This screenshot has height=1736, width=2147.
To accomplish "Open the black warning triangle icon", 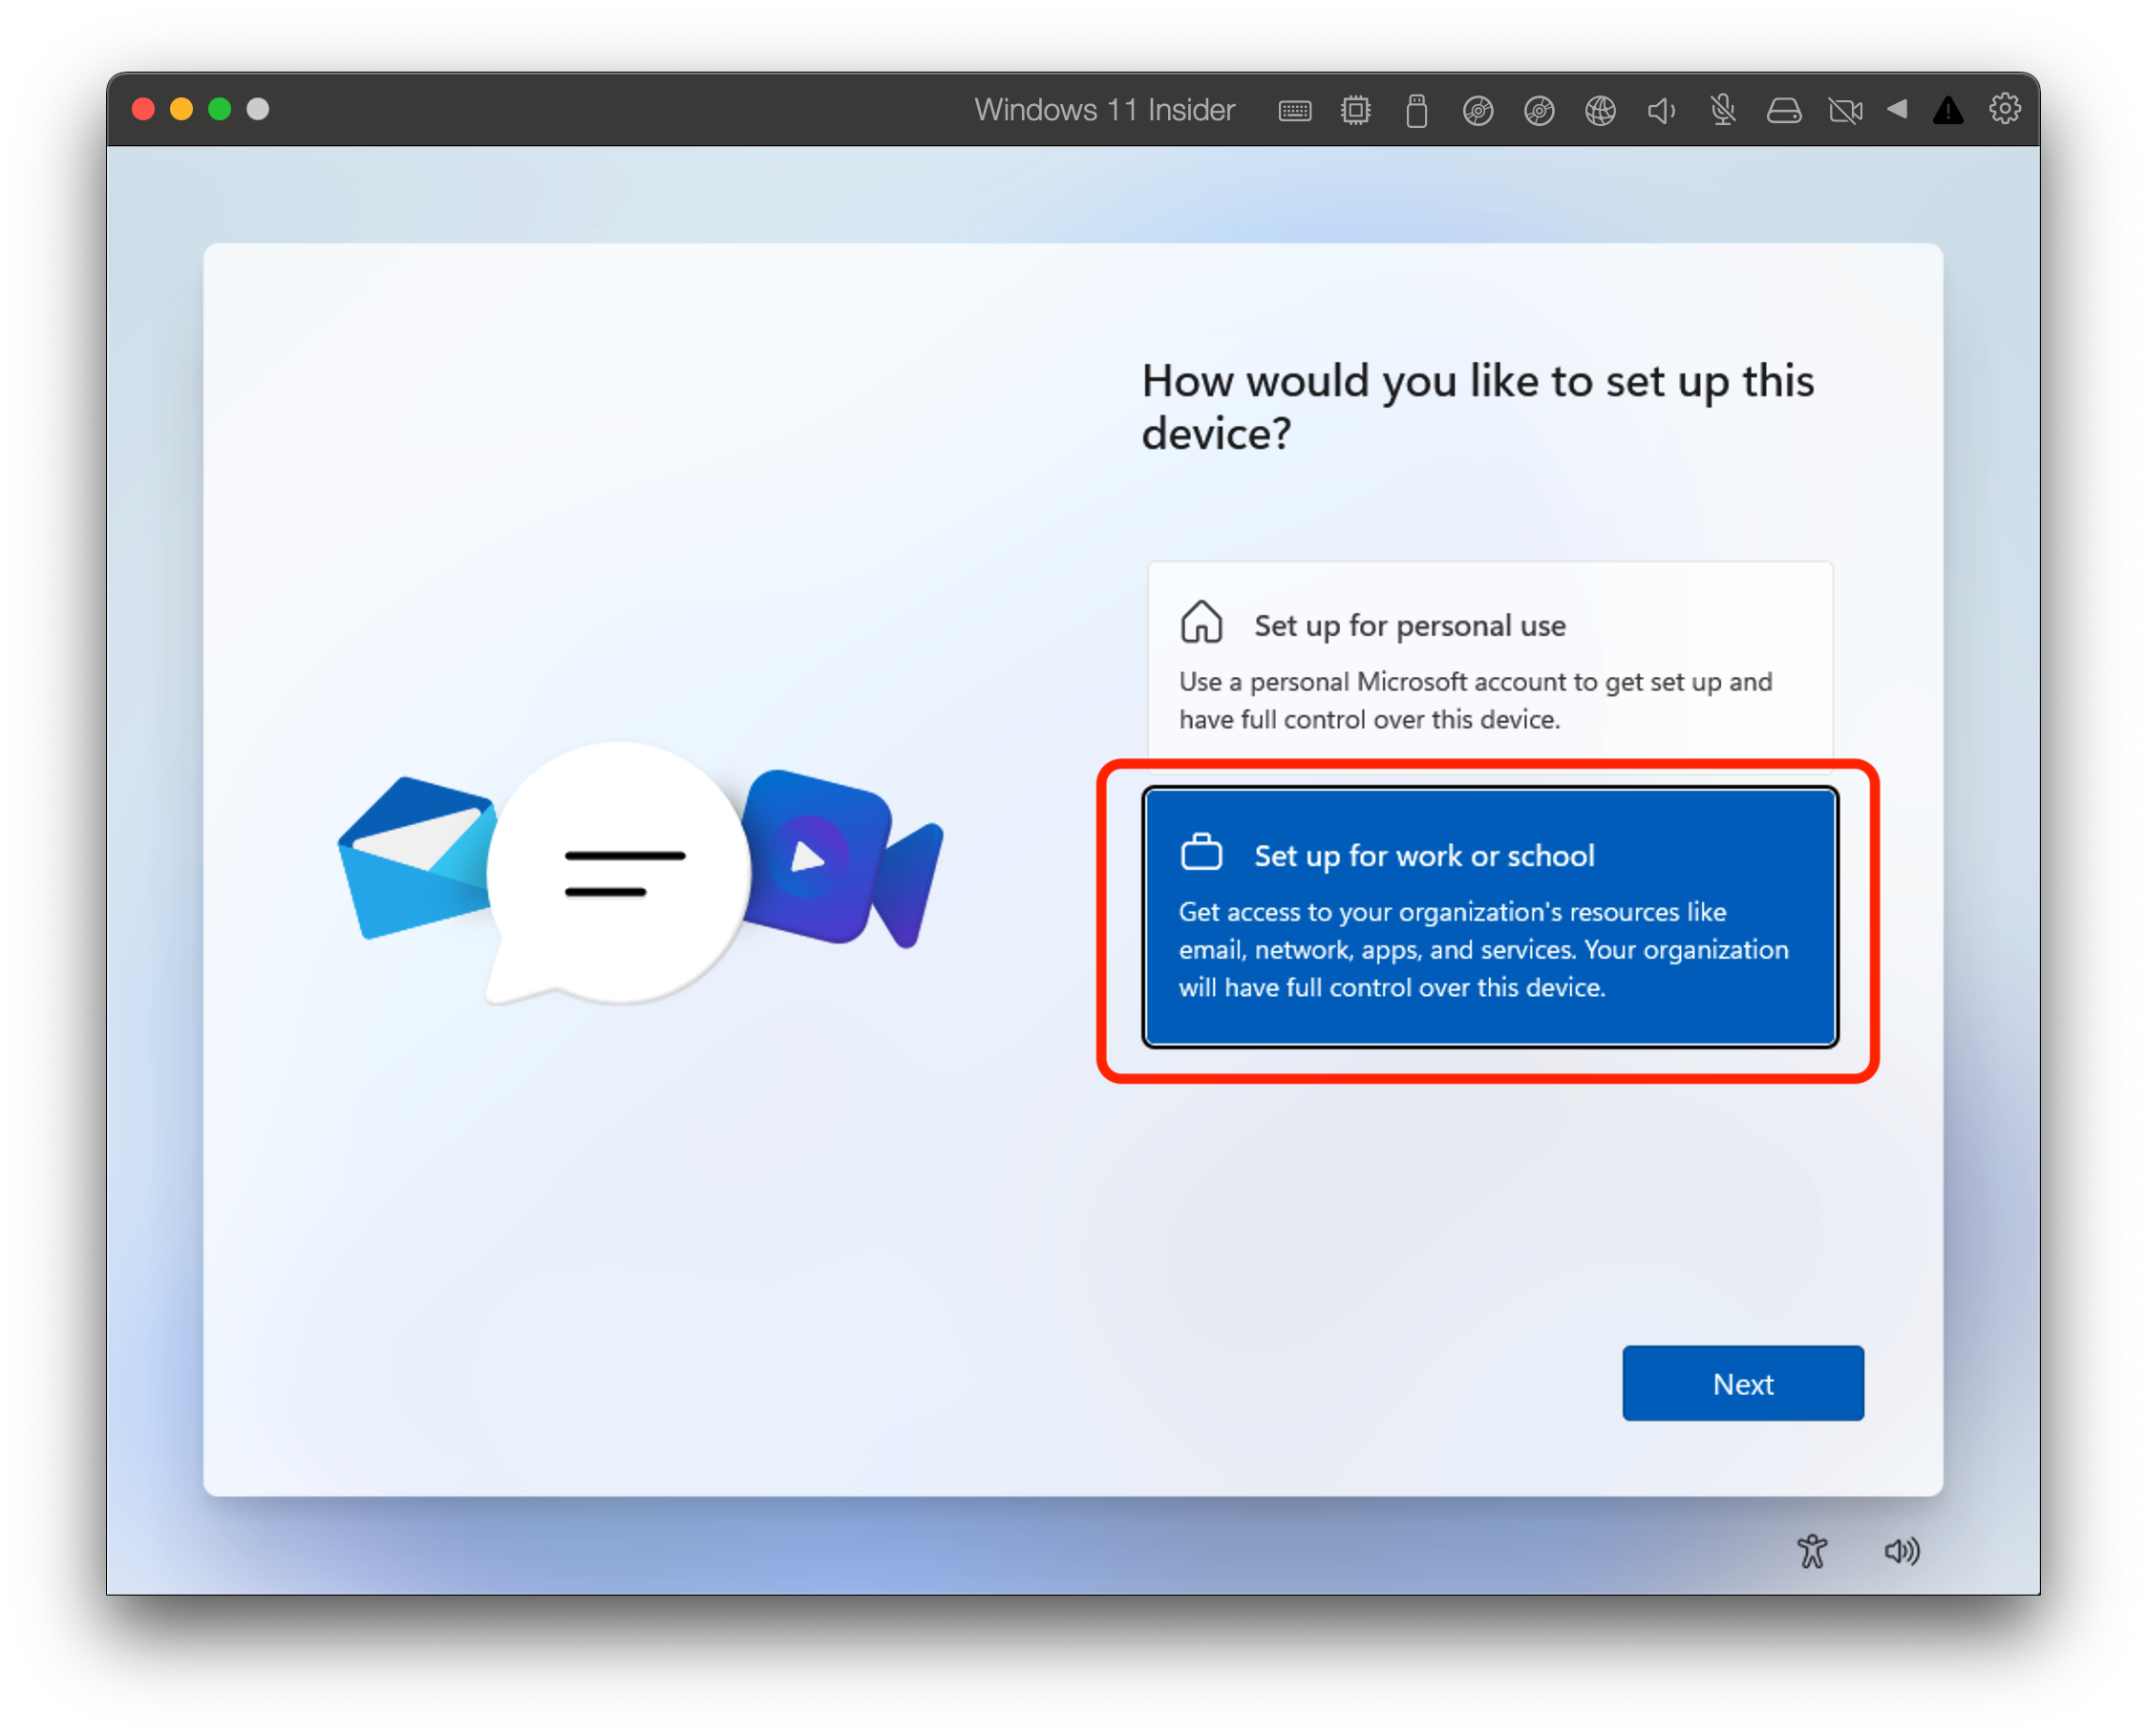I will (x=1947, y=110).
